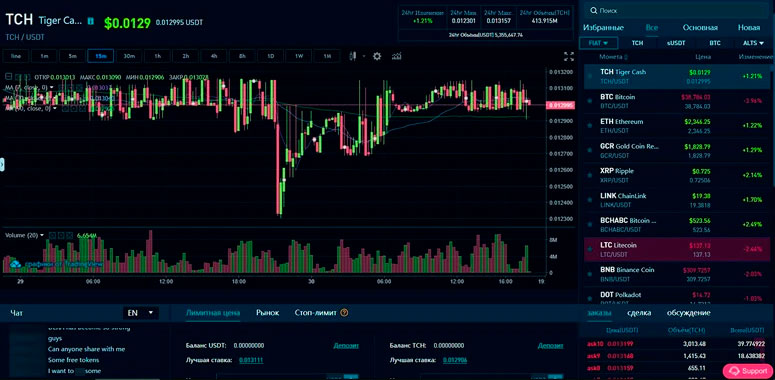Image resolution: width=775 pixels, height=380 pixels.
Task: Filter markets by BTC
Action: (715, 43)
